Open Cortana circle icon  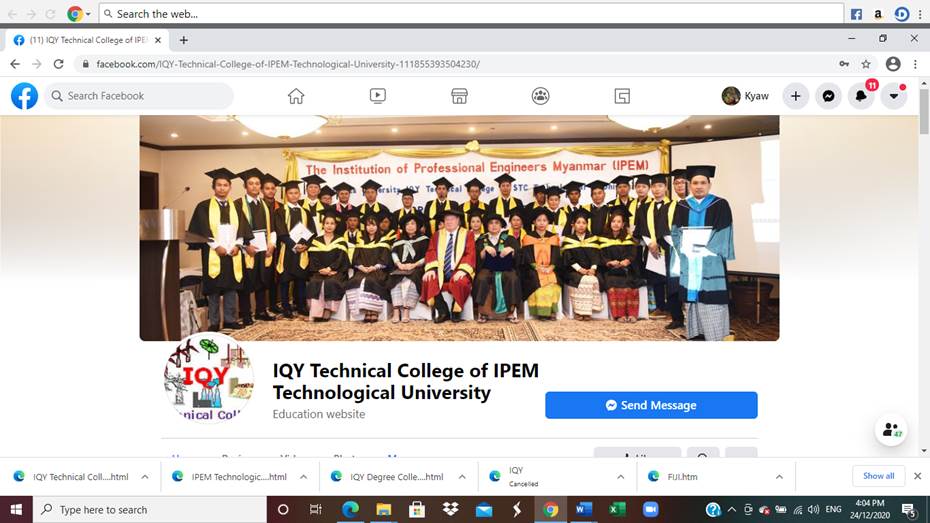[283, 509]
